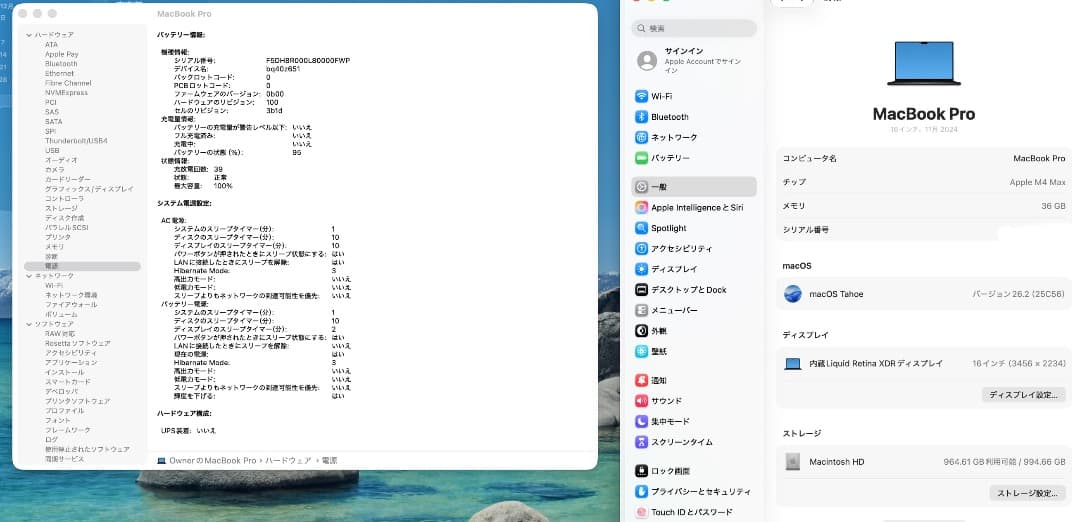Select アプリケーション in software list

72,363
